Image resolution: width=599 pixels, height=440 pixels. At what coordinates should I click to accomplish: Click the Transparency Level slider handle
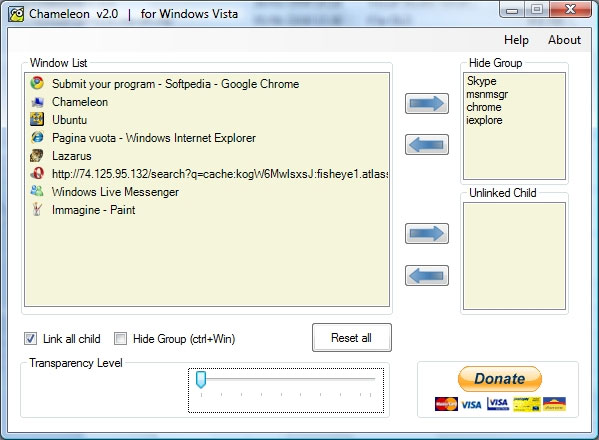(x=201, y=379)
